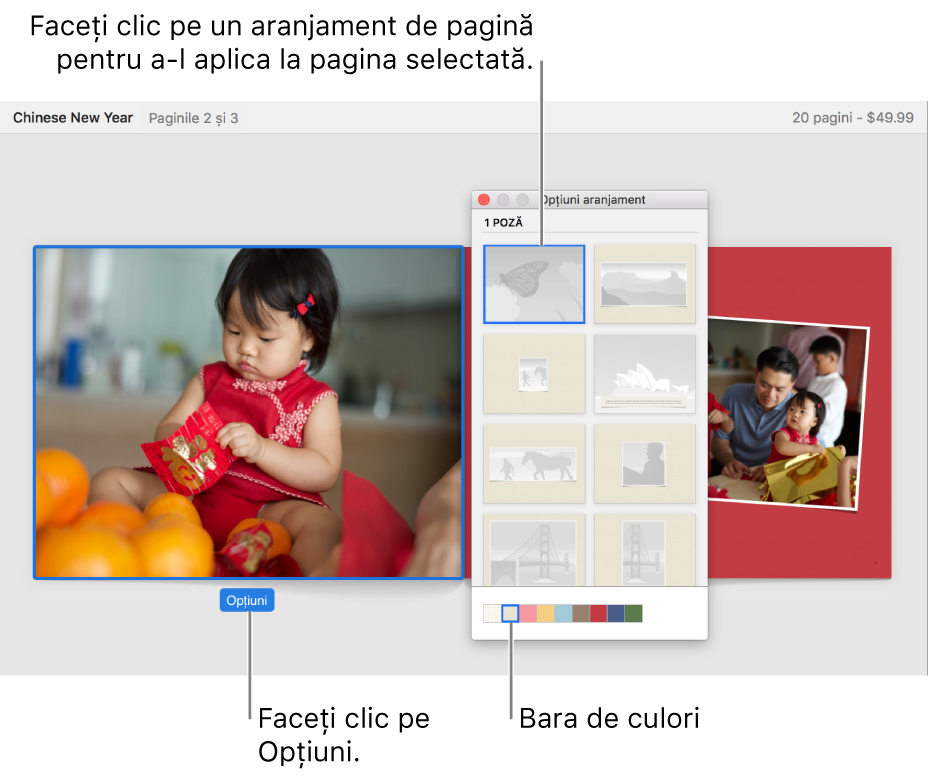Viewport: 928px width, 779px height.
Task: Select the red color swatch
Action: click(x=598, y=613)
